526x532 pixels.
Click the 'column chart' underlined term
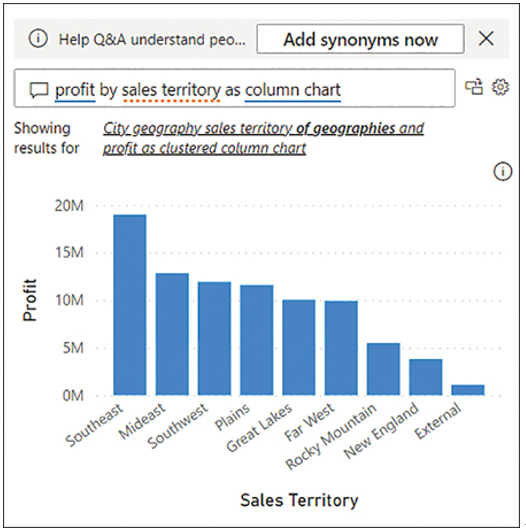(x=293, y=90)
